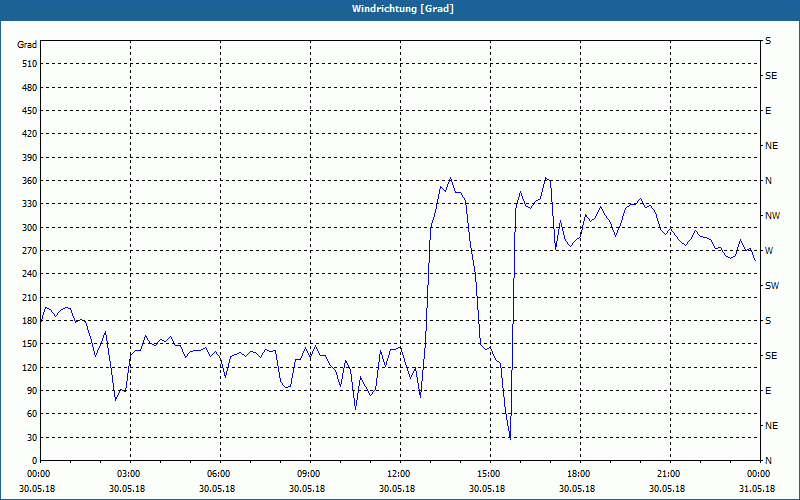Pick the 240 y-axis tick label
Screen dimensions: 800x500
point(30,274)
